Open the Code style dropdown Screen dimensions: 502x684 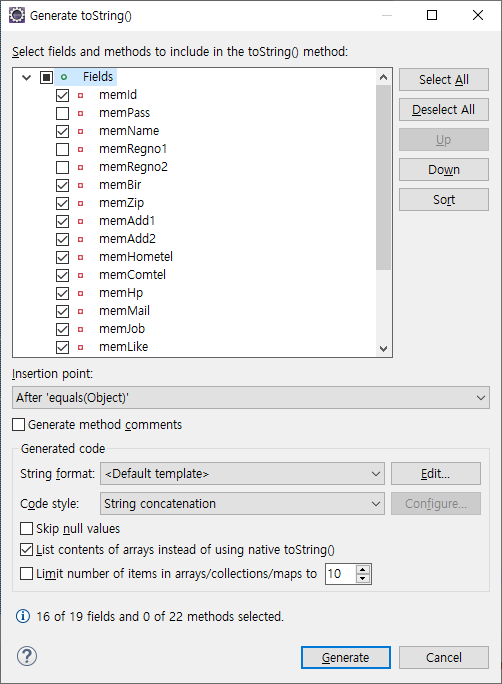242,504
